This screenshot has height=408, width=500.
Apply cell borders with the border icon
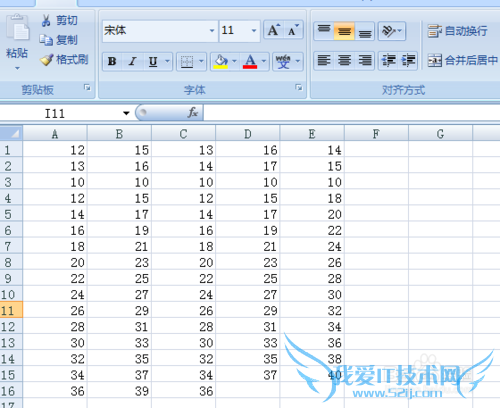tap(187, 61)
